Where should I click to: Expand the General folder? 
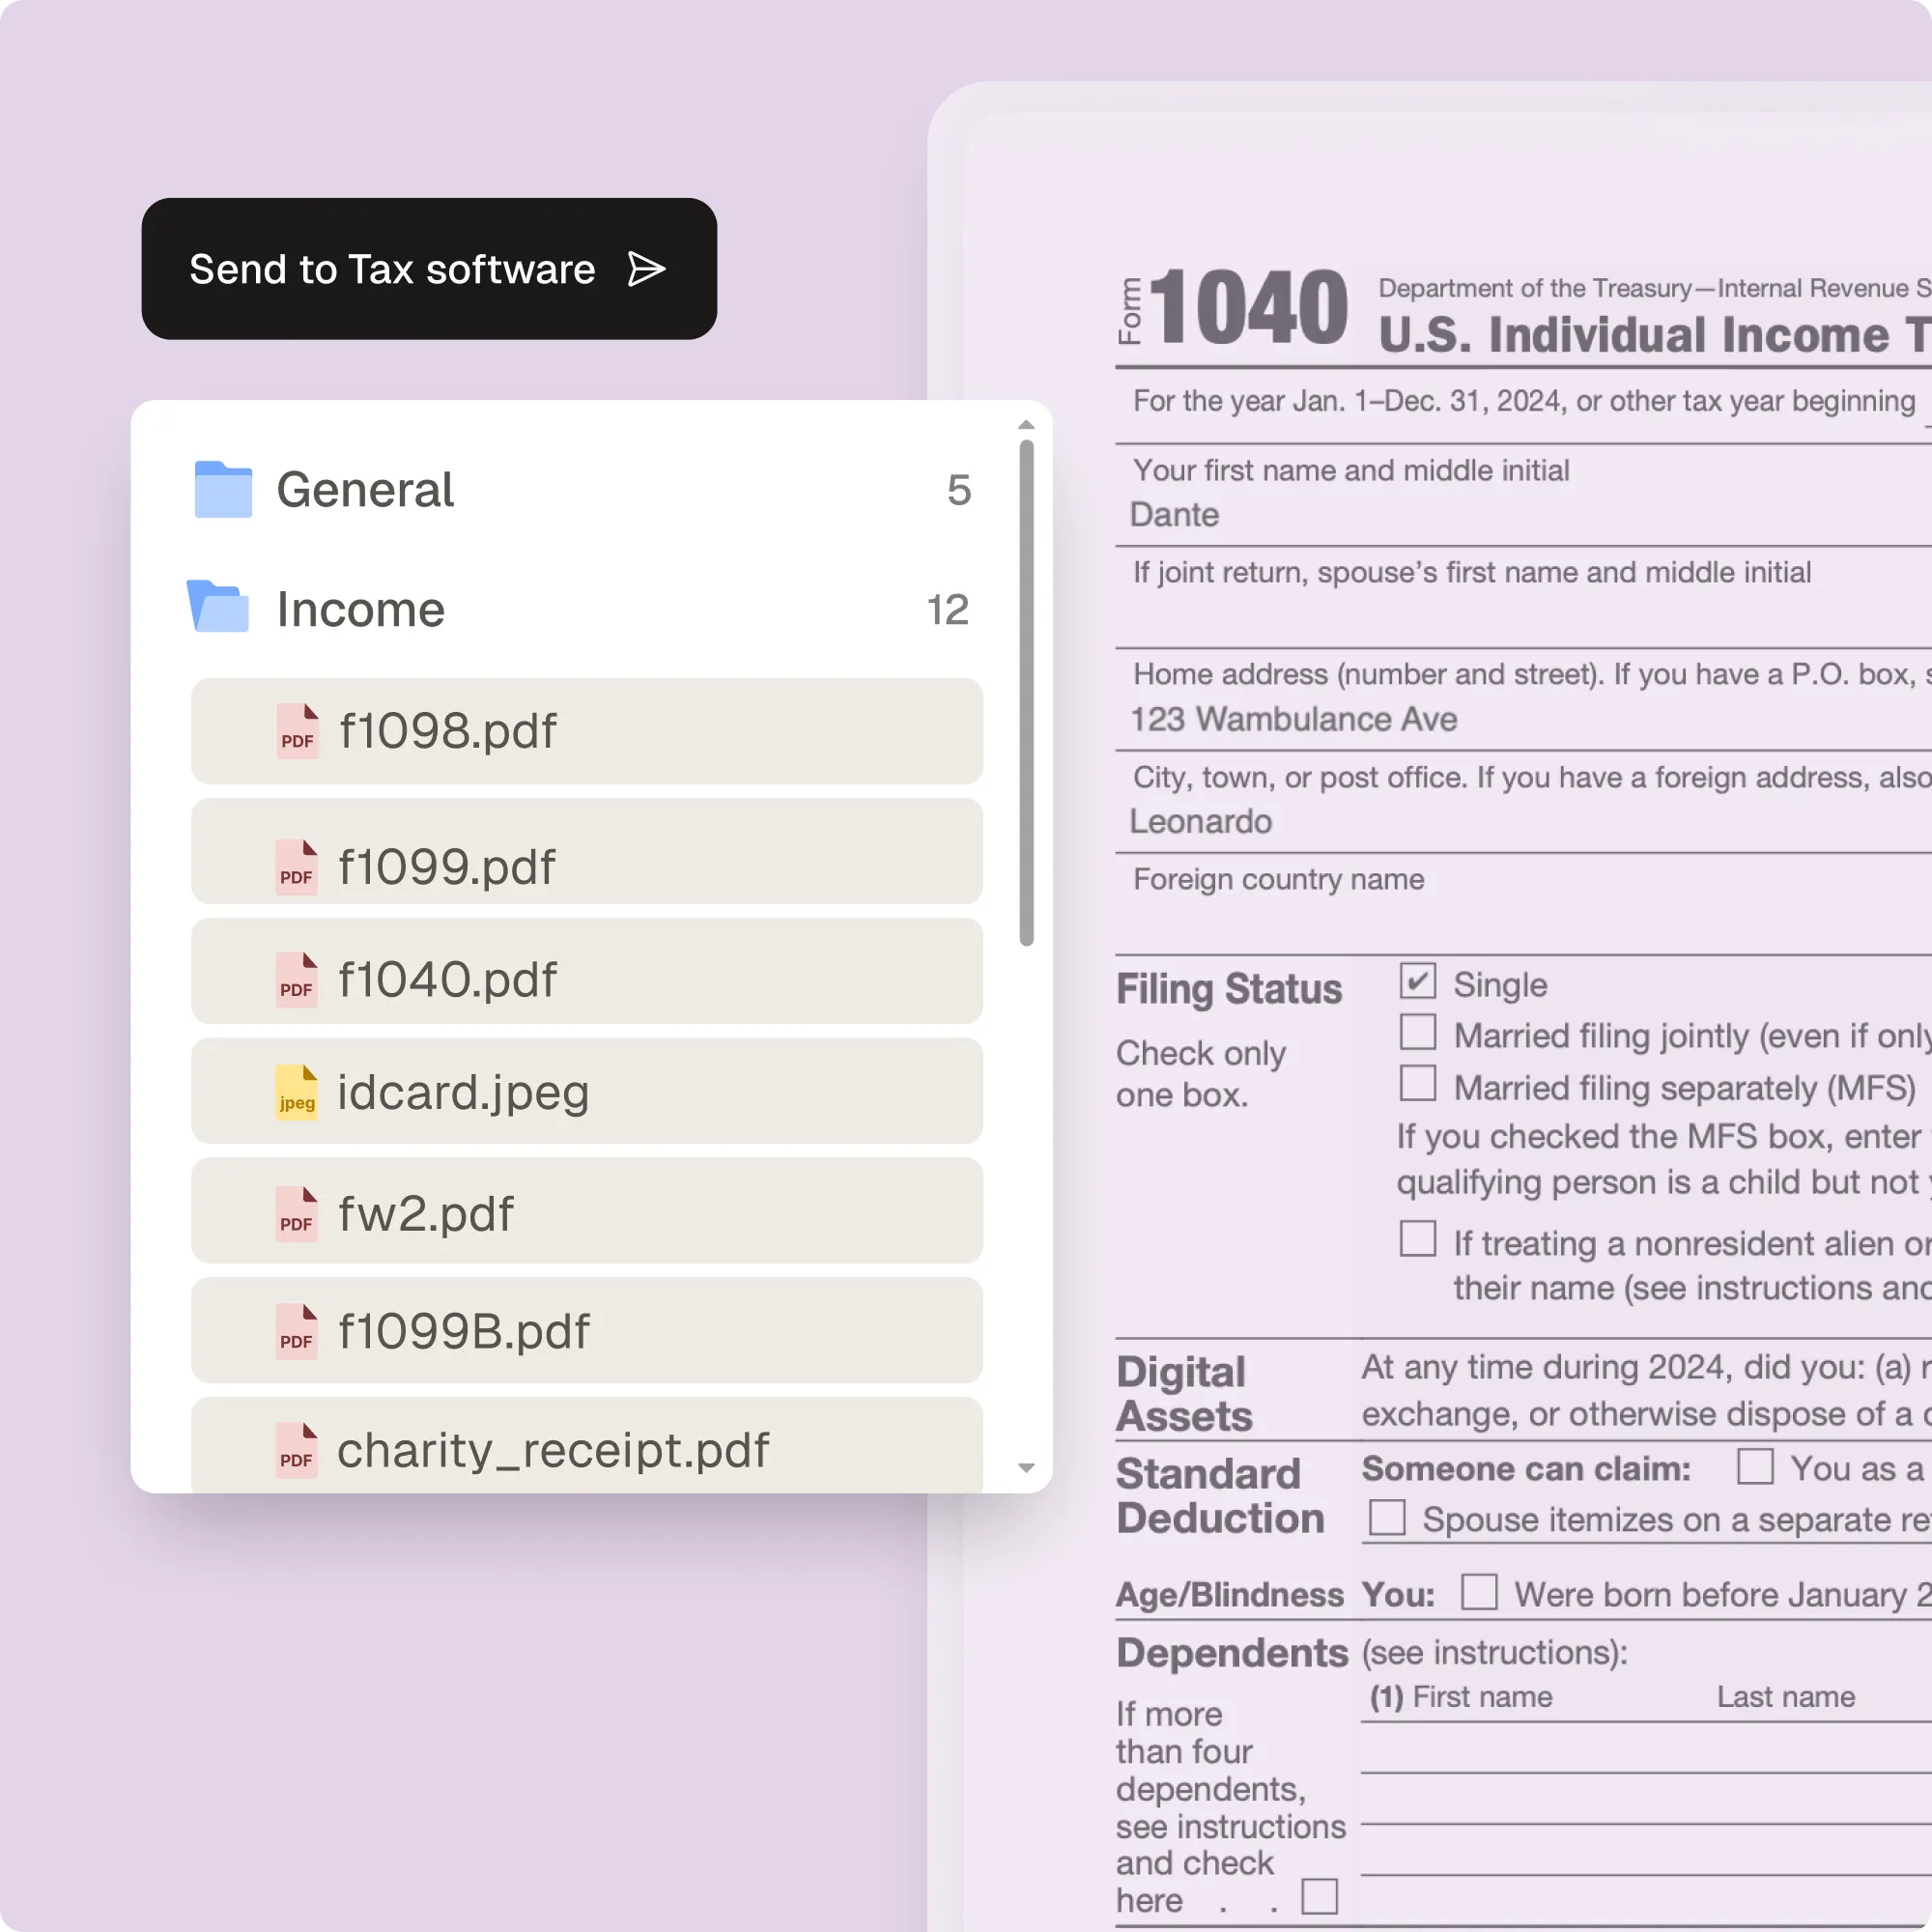(365, 490)
